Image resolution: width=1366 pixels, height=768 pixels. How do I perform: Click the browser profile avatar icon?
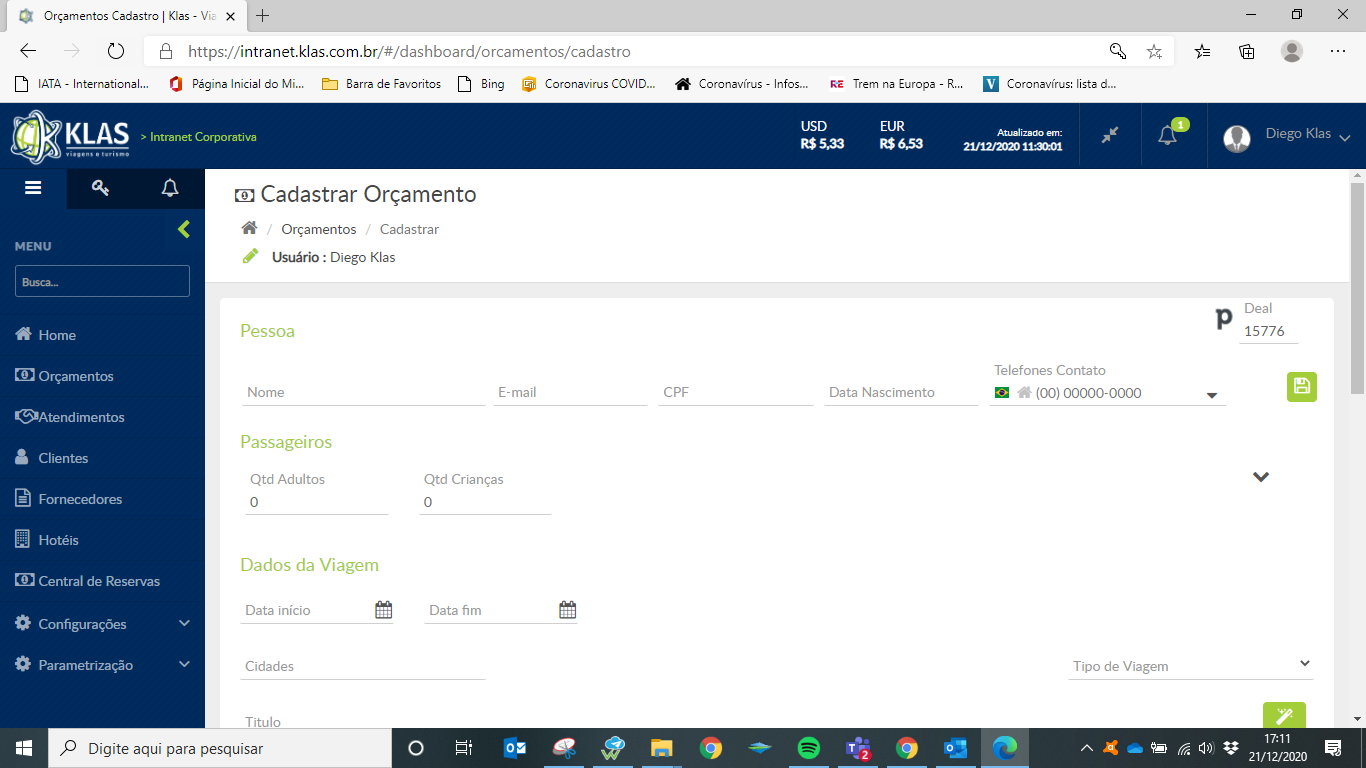[x=1292, y=51]
